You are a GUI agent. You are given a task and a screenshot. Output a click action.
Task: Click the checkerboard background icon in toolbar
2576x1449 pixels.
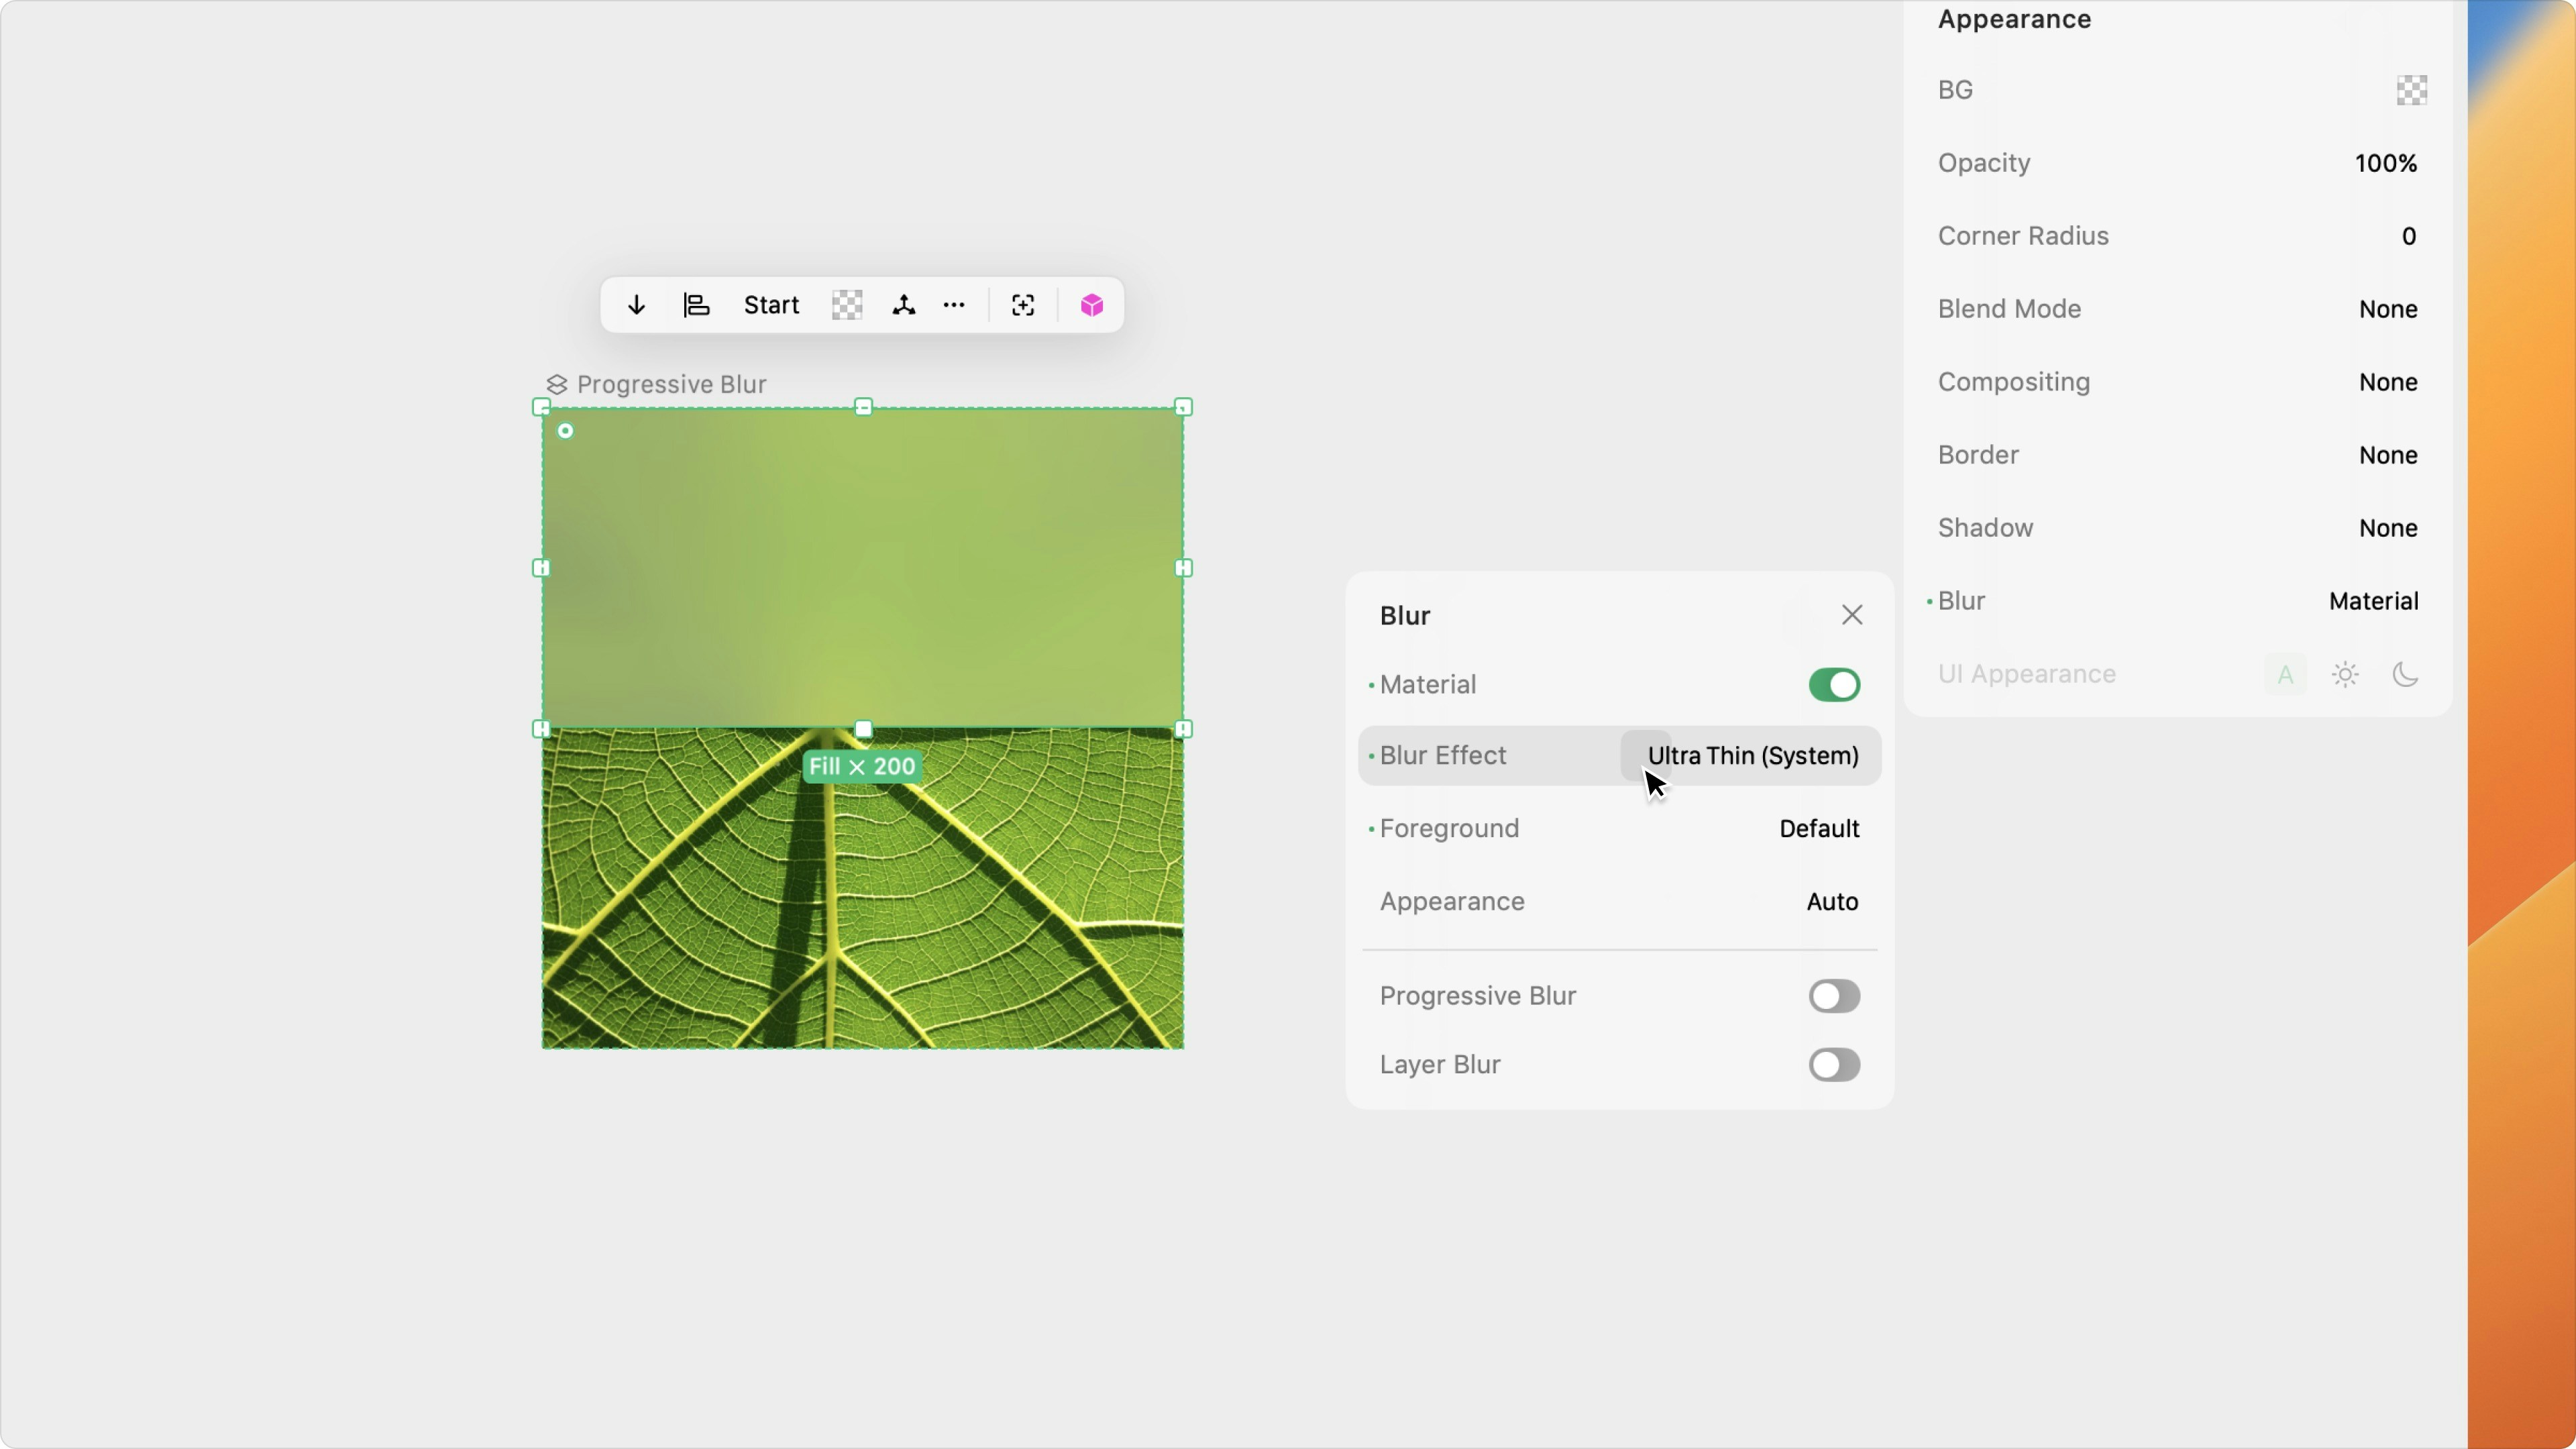coord(847,305)
